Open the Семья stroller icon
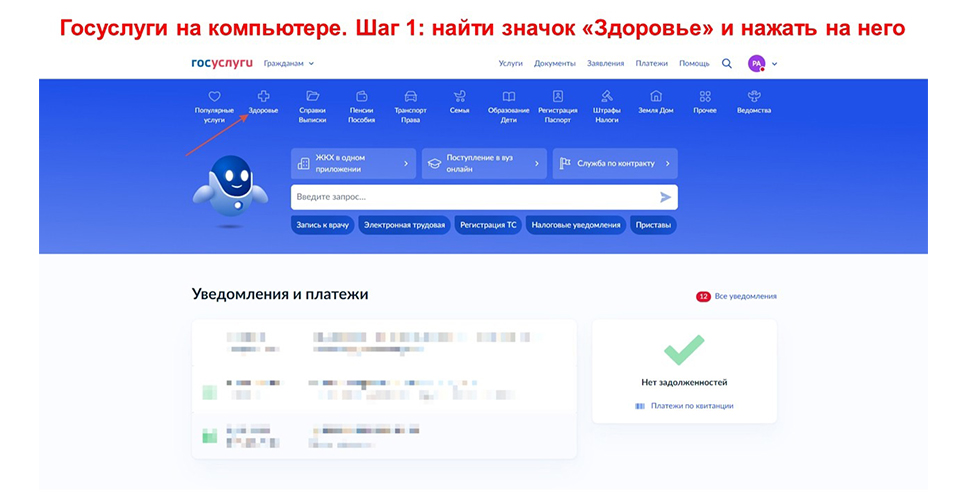 459,97
